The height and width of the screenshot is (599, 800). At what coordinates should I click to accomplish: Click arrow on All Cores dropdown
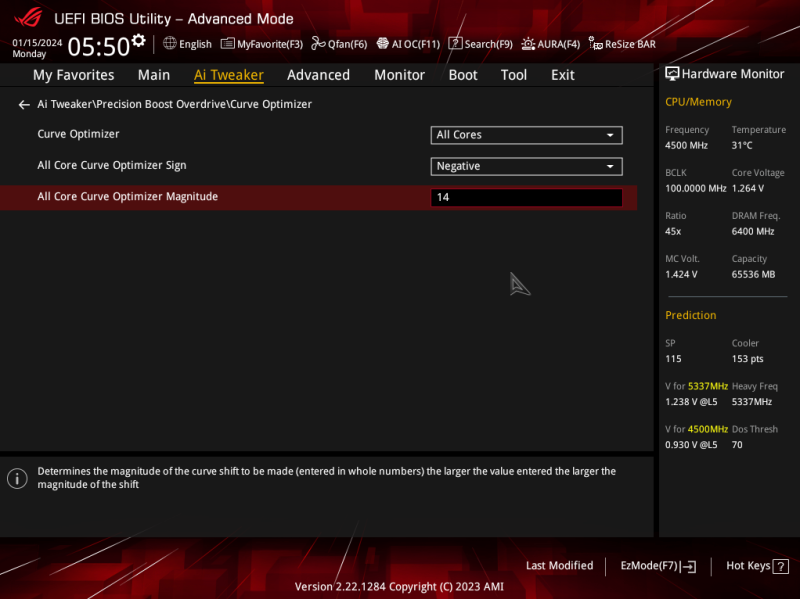[x=610, y=135]
